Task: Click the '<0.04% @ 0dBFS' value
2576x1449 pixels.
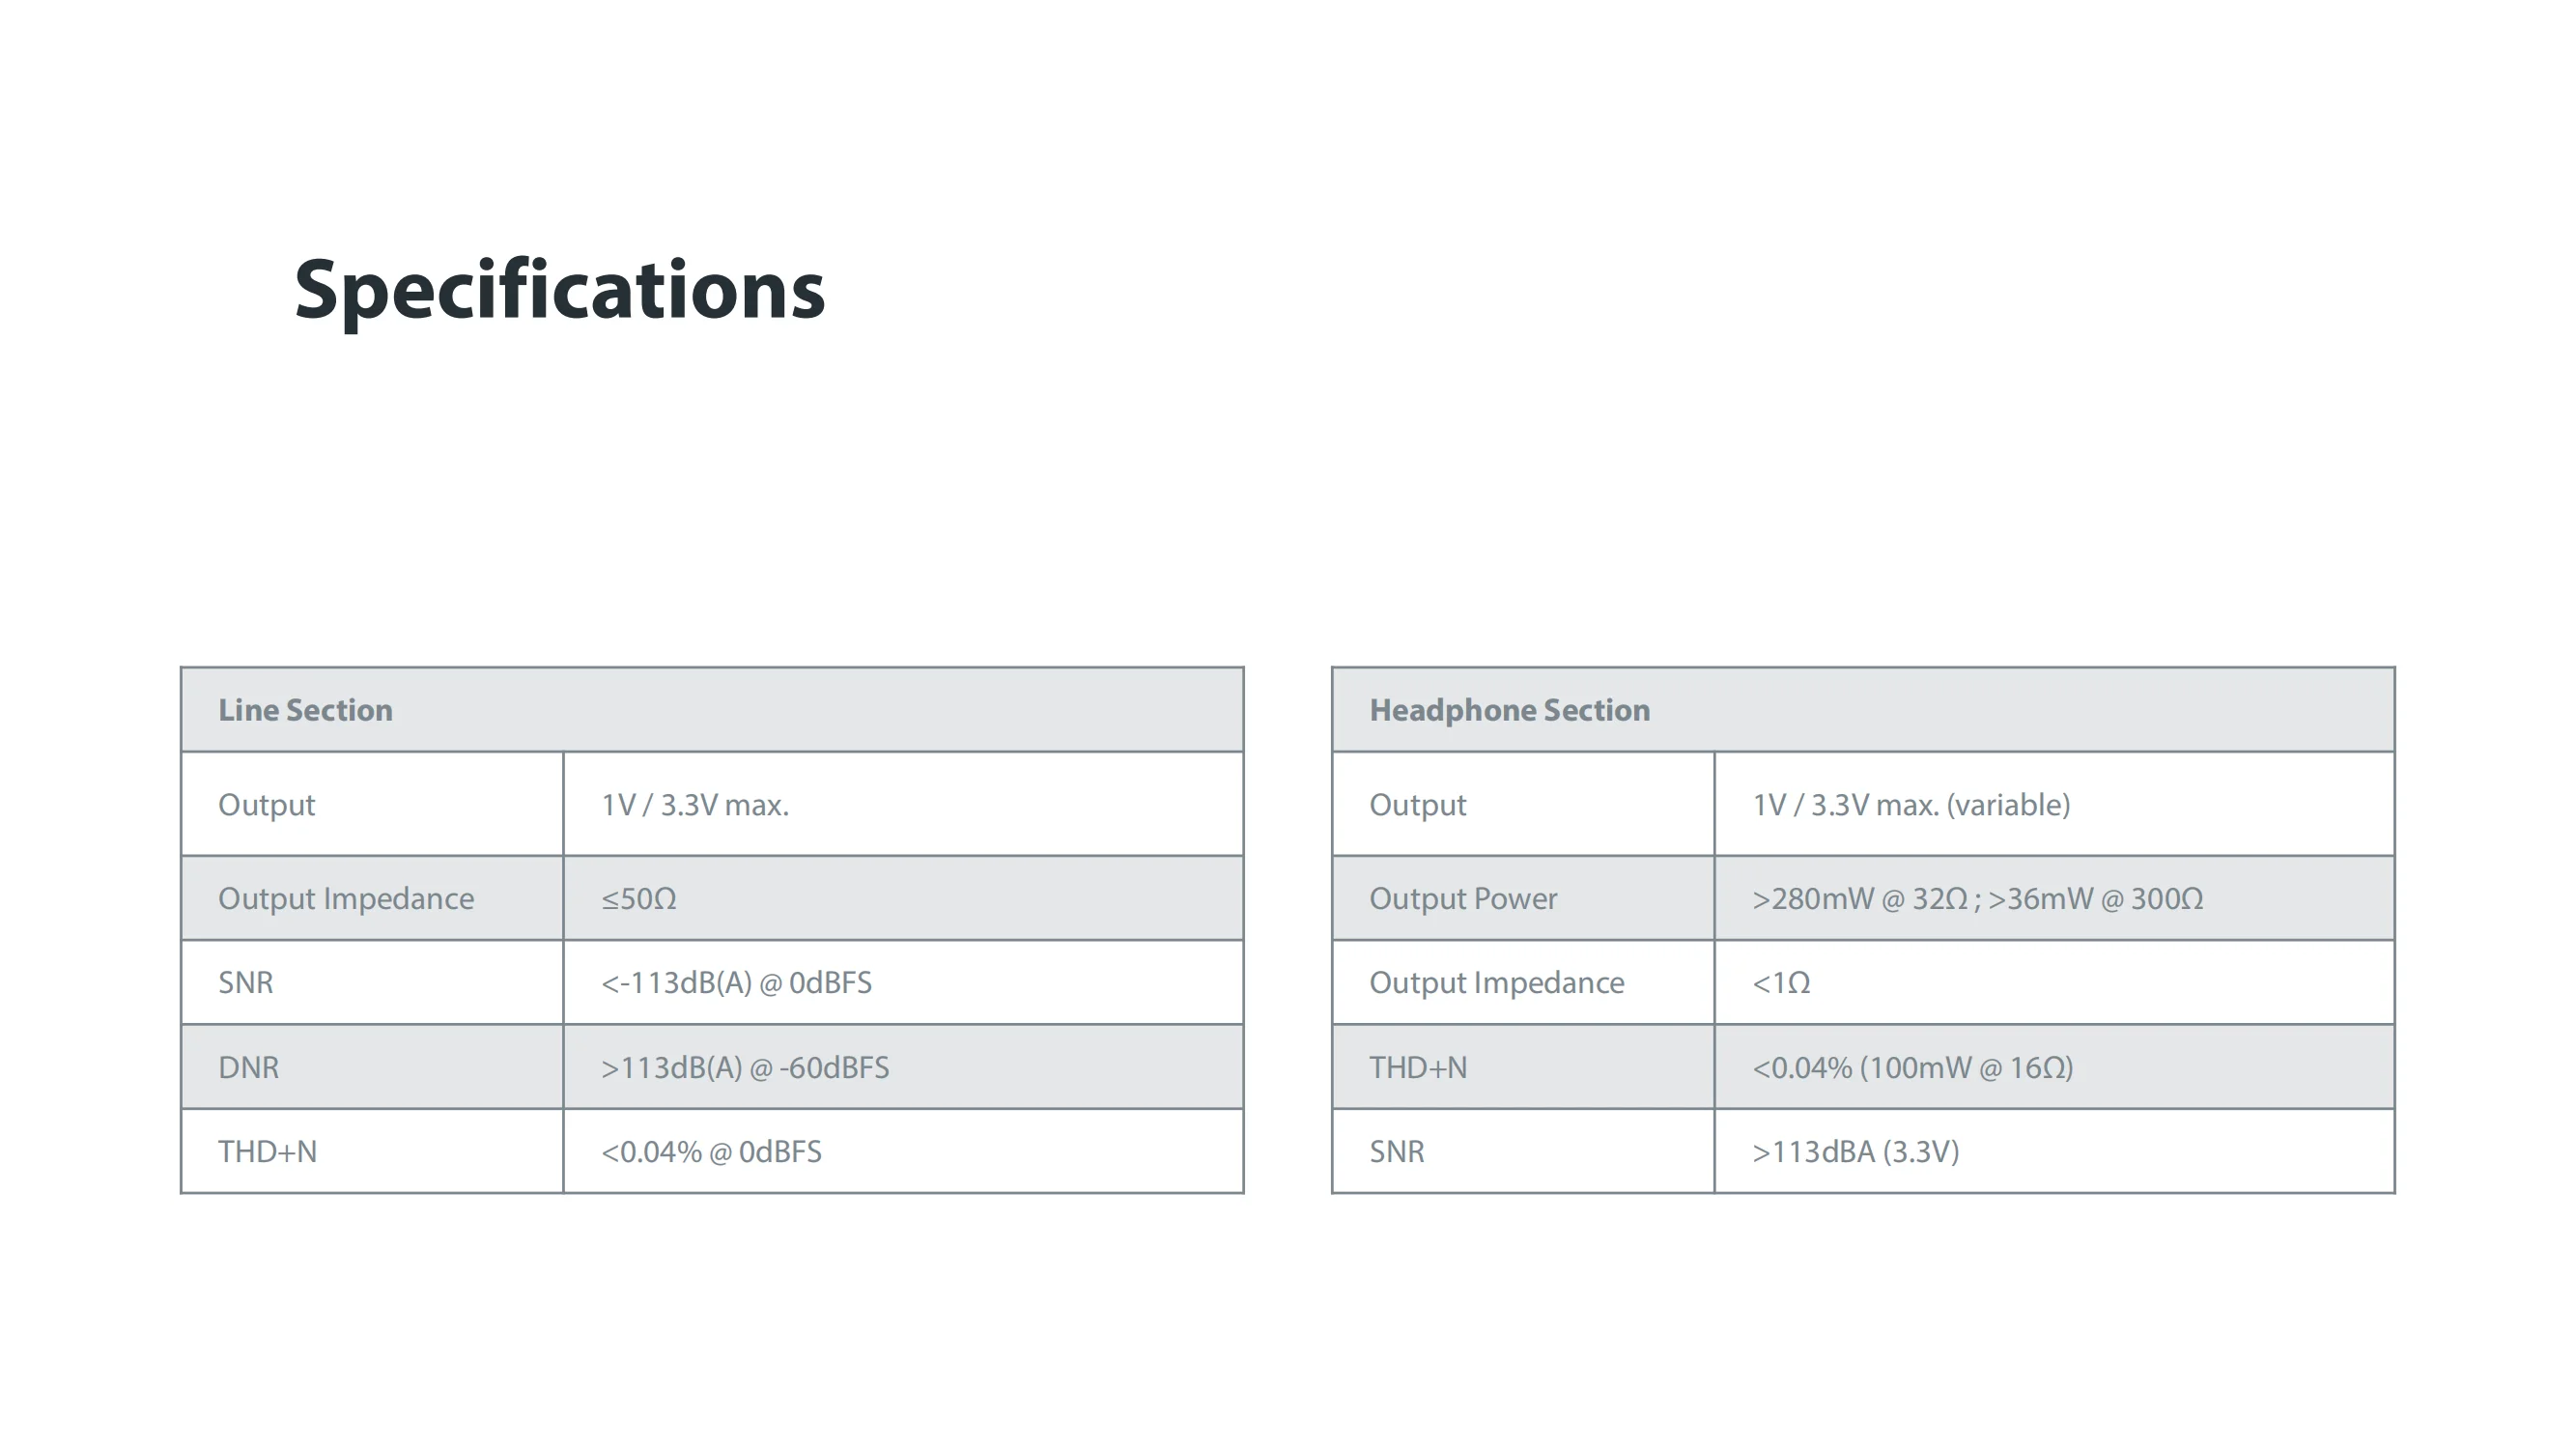Action: tap(711, 1152)
